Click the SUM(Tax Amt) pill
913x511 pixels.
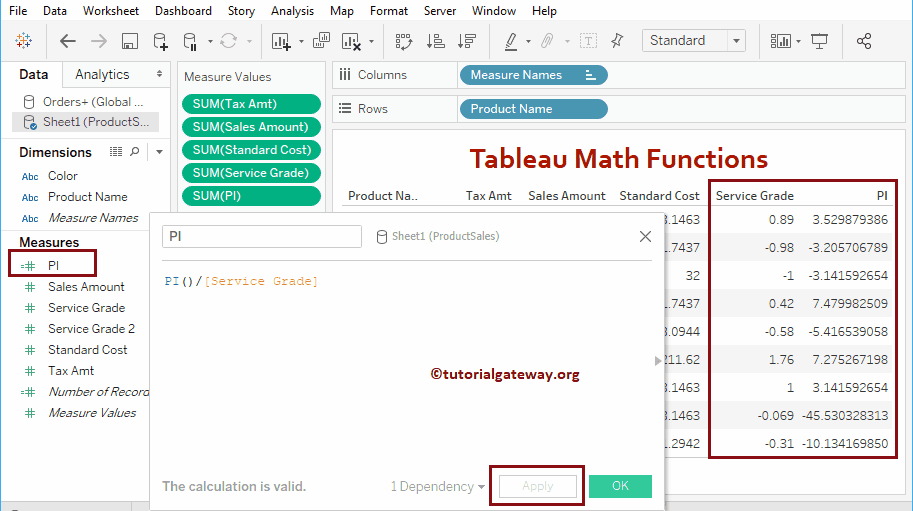point(252,104)
